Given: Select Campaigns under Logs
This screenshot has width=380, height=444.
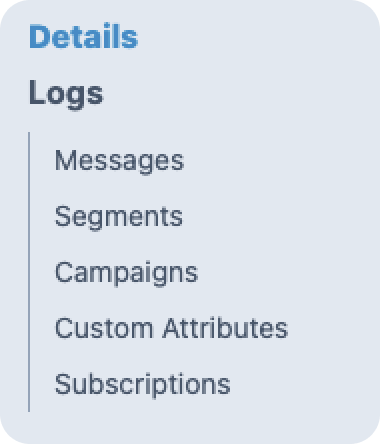Looking at the screenshot, I should coord(126,273).
